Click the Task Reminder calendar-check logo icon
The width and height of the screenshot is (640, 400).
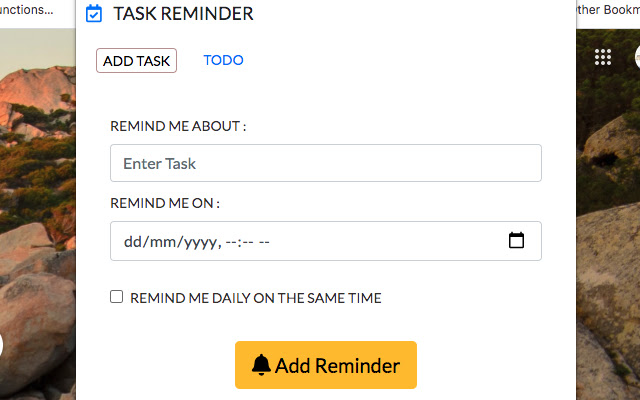(94, 14)
